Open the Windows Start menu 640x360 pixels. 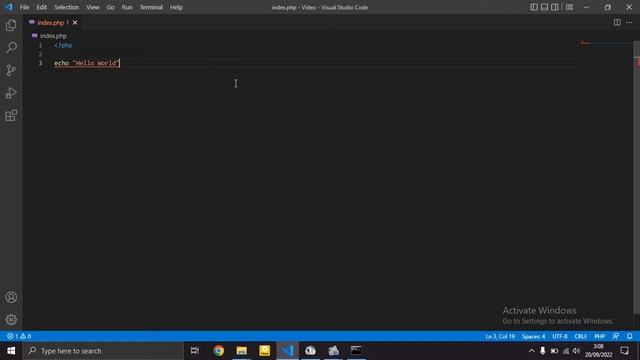click(x=11, y=351)
